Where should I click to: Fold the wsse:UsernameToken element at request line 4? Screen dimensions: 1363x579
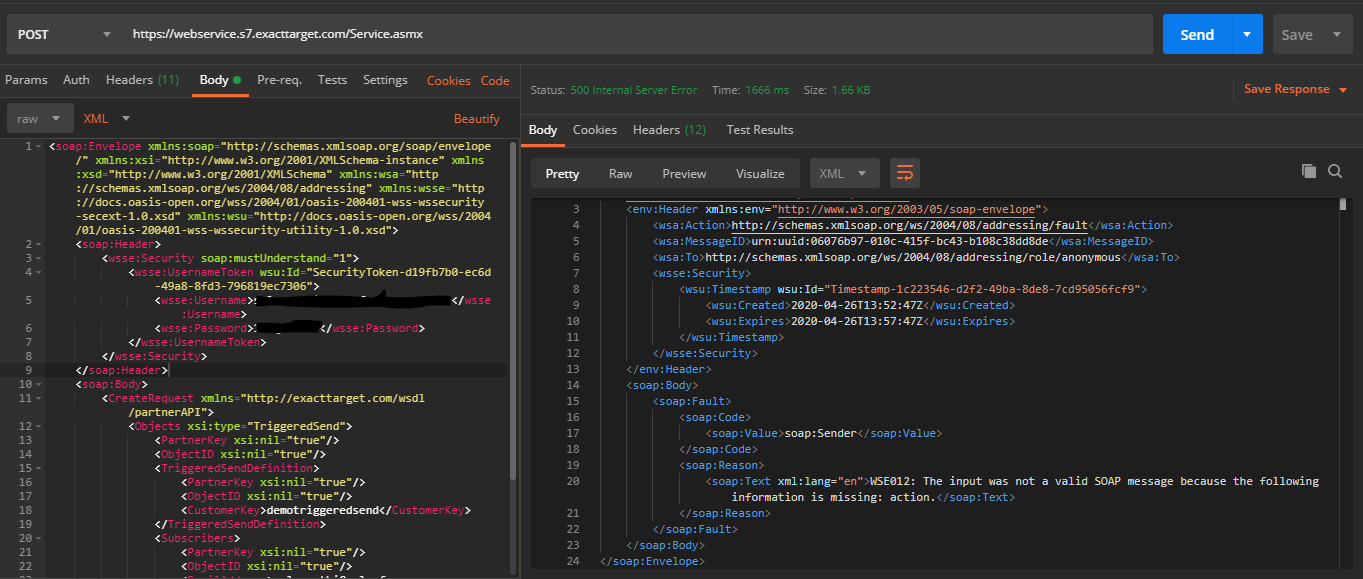point(41,272)
